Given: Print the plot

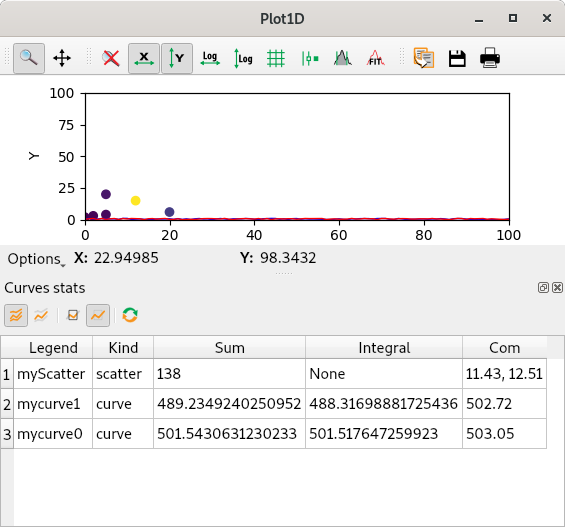Looking at the screenshot, I should coord(490,58).
